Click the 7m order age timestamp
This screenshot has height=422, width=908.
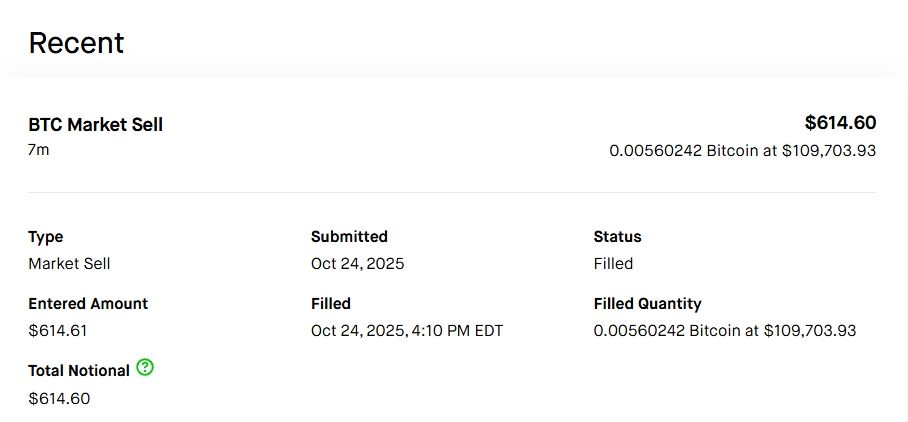point(39,150)
